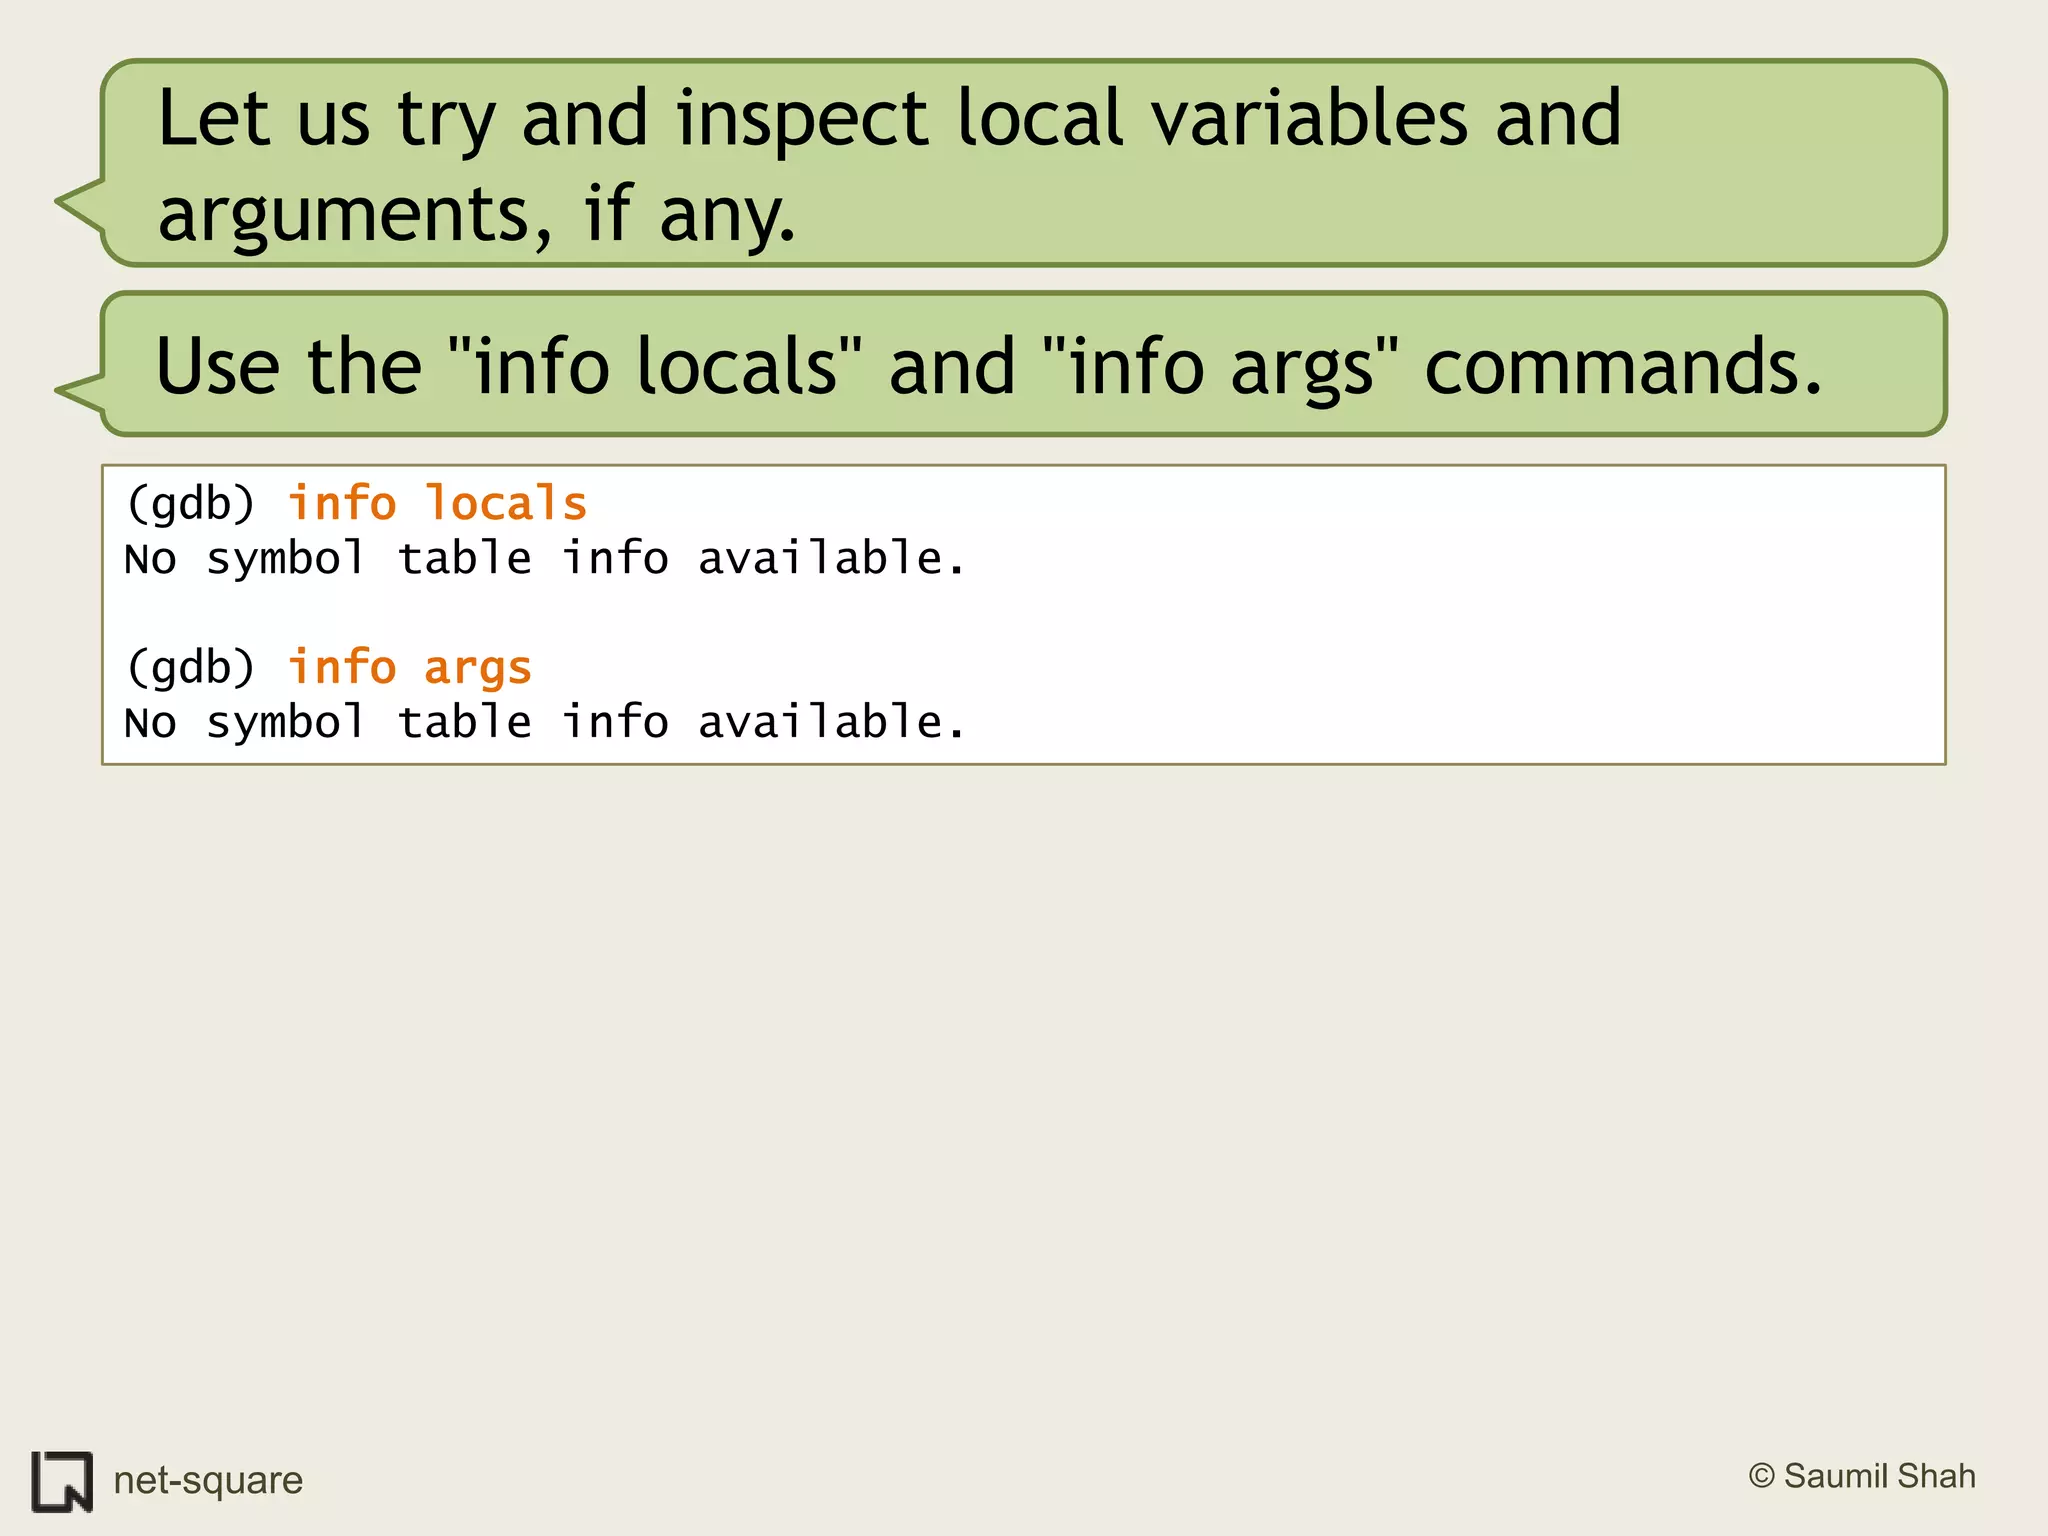Screen dimensions: 2048x1536
Task: Click the net-square logo icon
Action: pyautogui.click(x=62, y=1481)
